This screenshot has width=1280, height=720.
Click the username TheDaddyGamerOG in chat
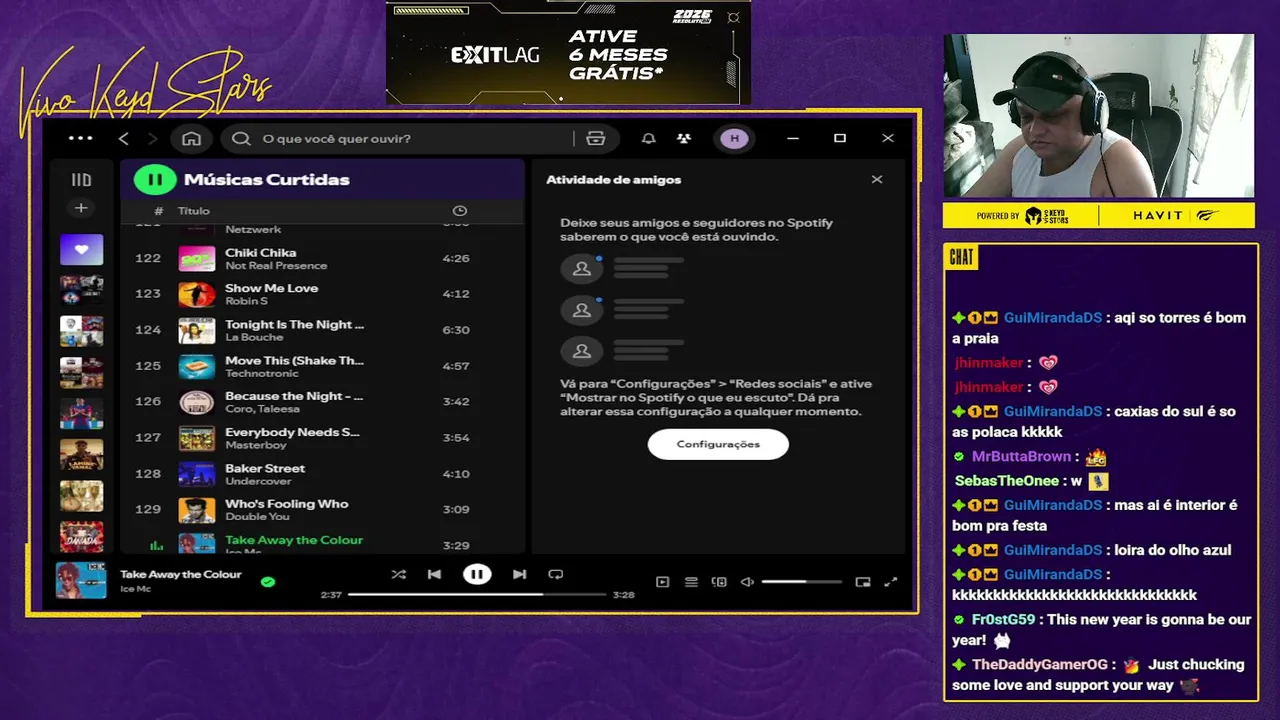click(x=1039, y=665)
